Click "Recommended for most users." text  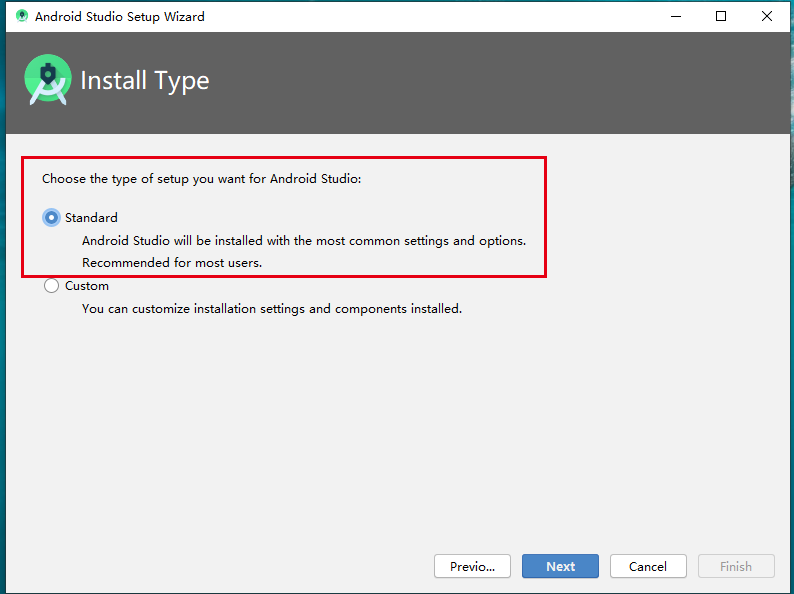[172, 263]
